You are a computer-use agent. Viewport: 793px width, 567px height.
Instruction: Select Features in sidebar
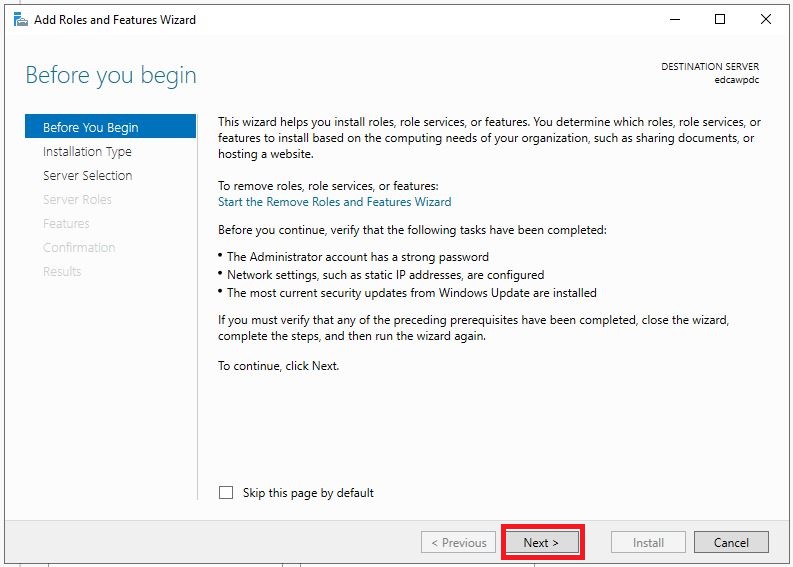[x=66, y=224]
